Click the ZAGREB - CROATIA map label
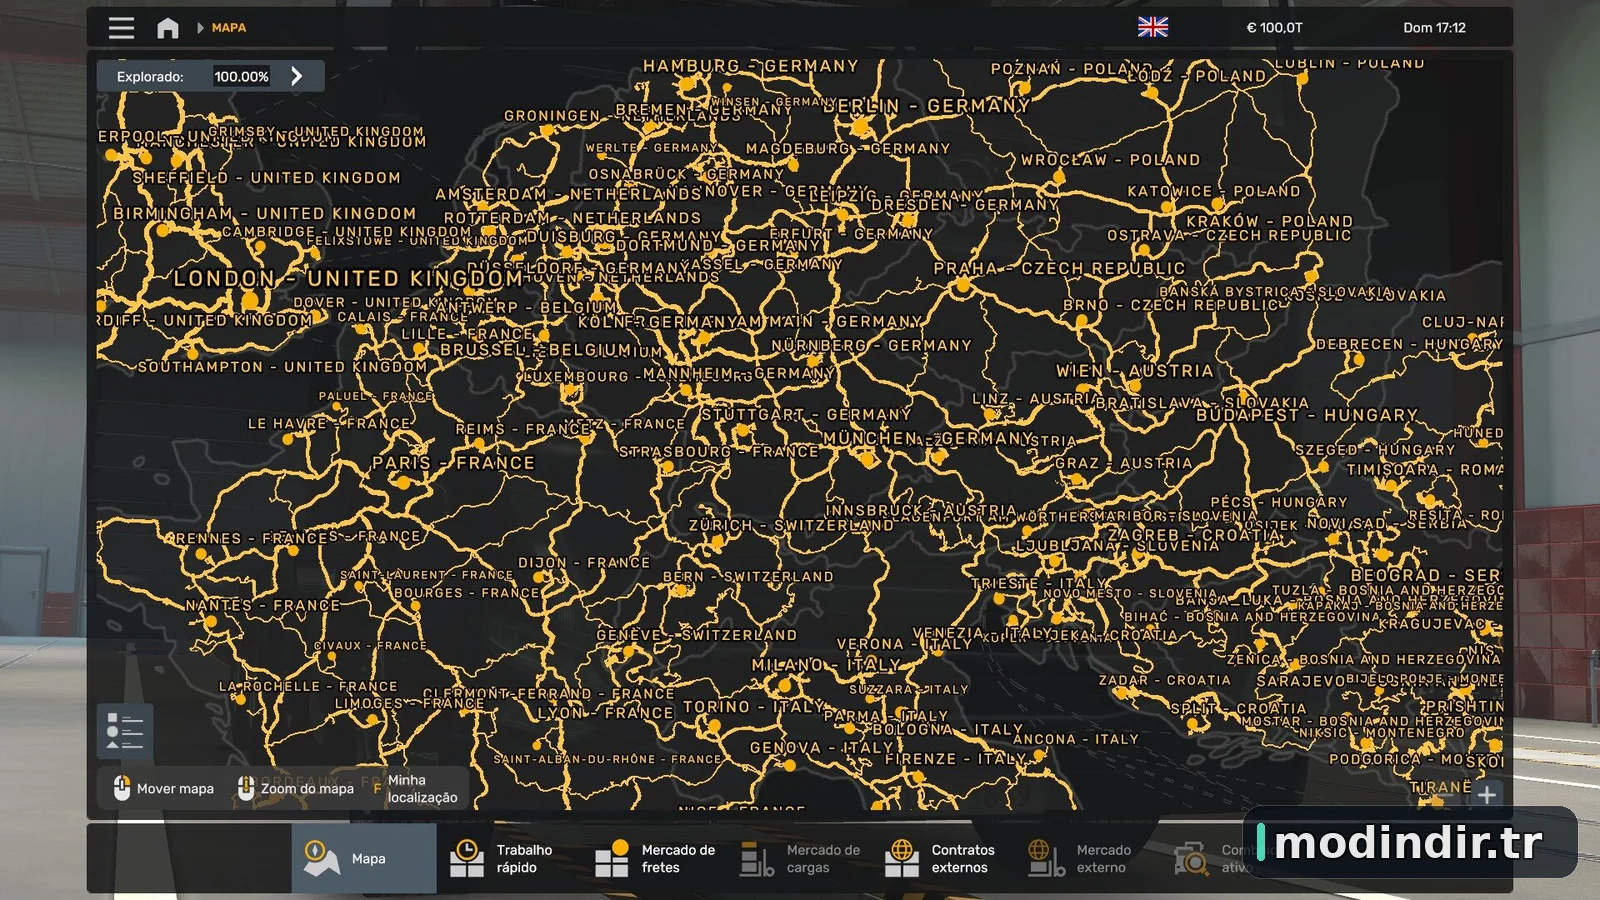 [1193, 535]
